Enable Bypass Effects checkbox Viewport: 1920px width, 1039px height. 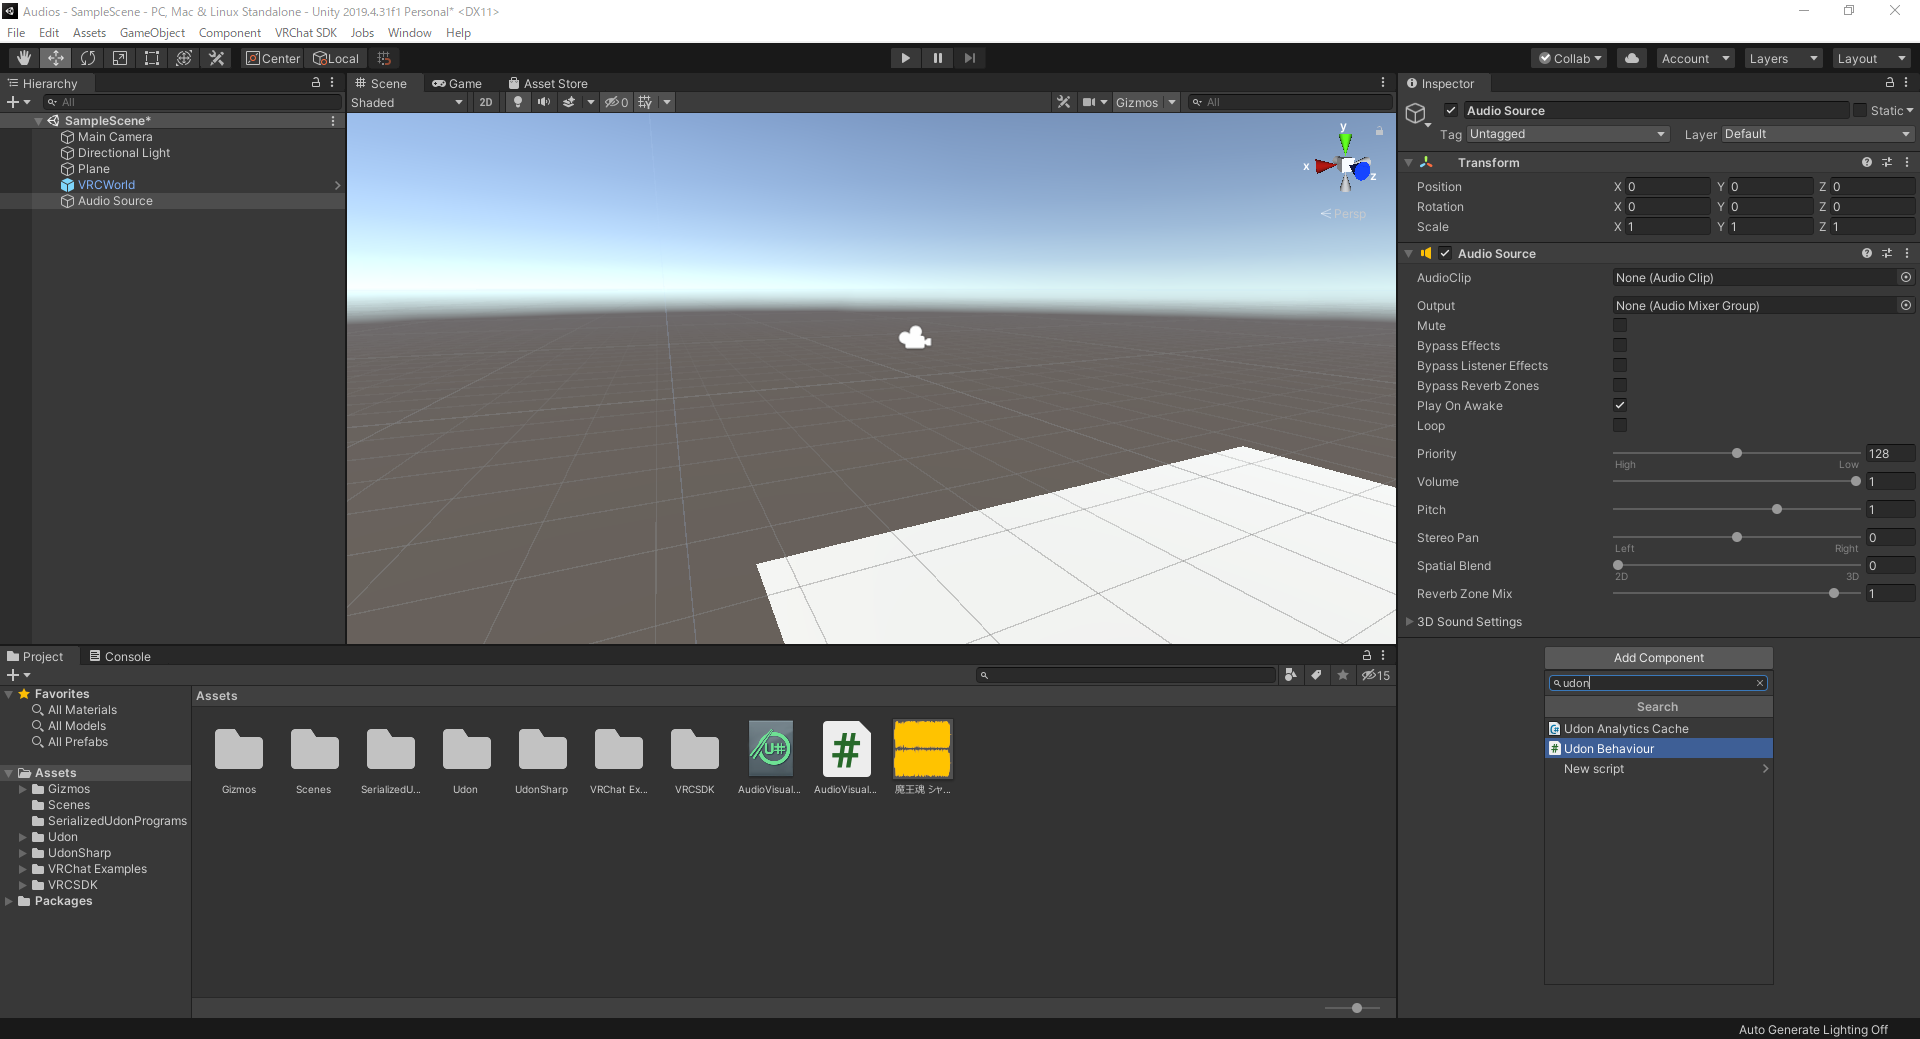tap(1620, 346)
